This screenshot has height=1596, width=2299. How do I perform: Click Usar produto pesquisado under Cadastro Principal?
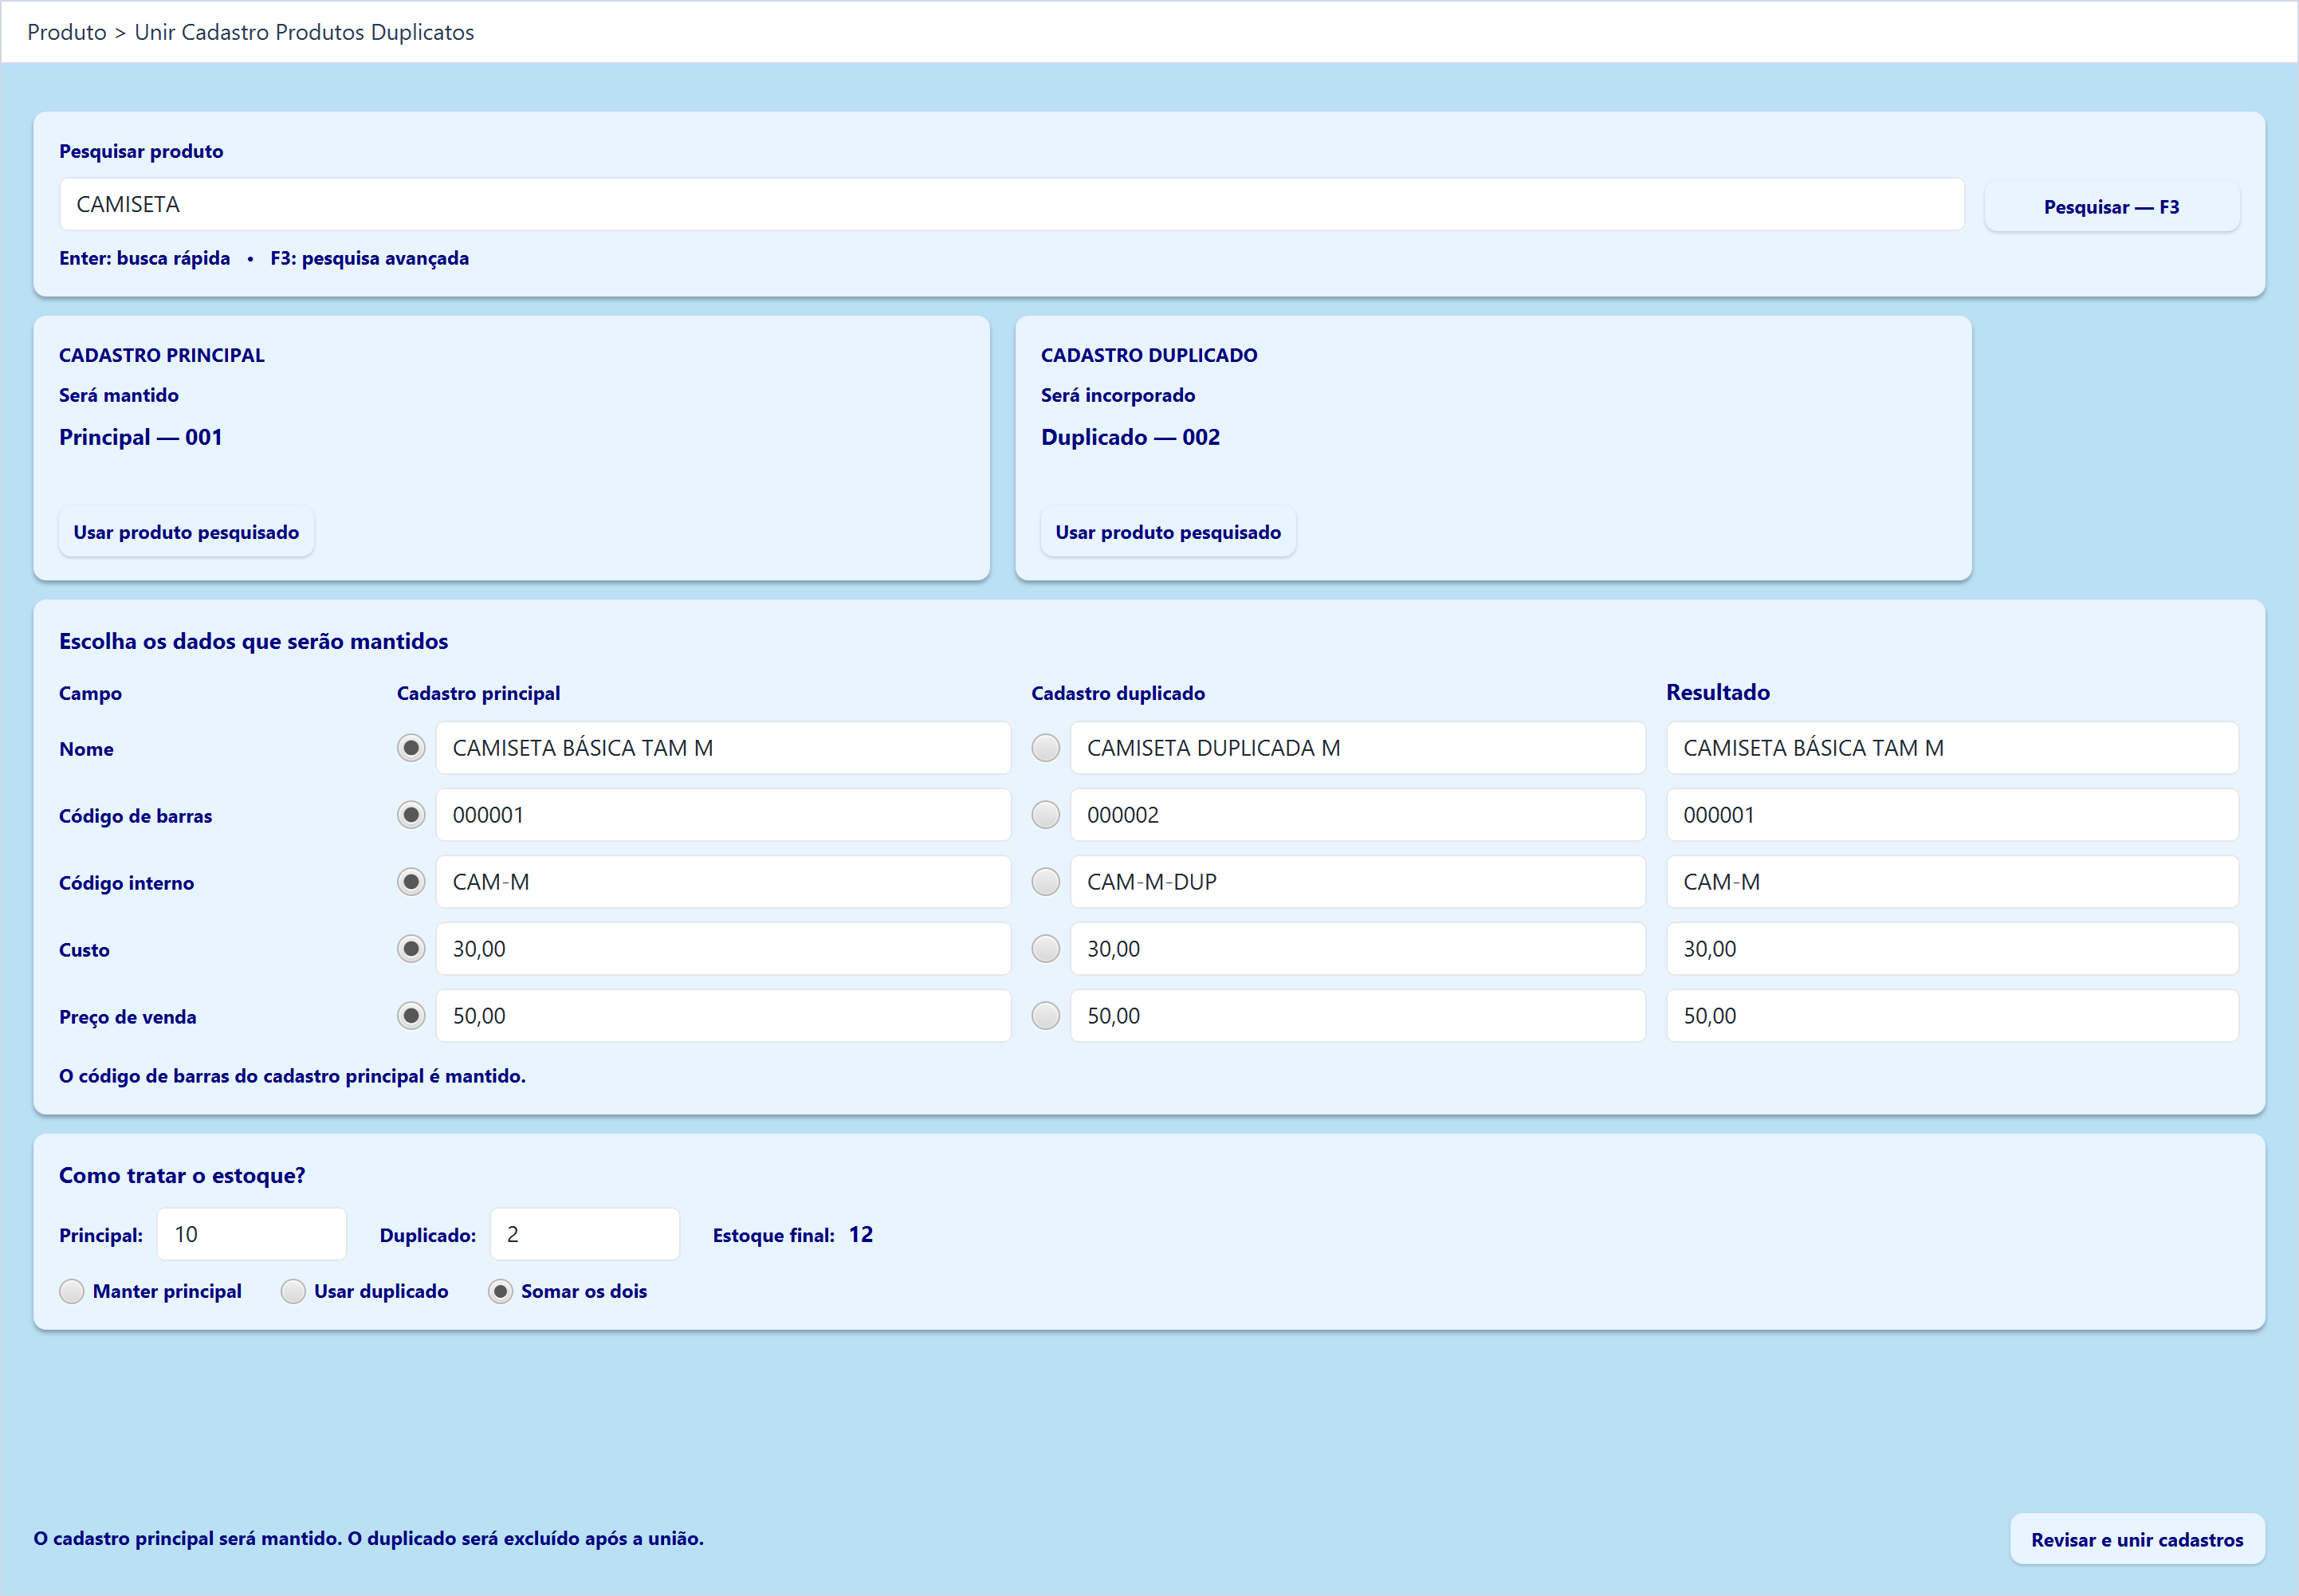186,532
